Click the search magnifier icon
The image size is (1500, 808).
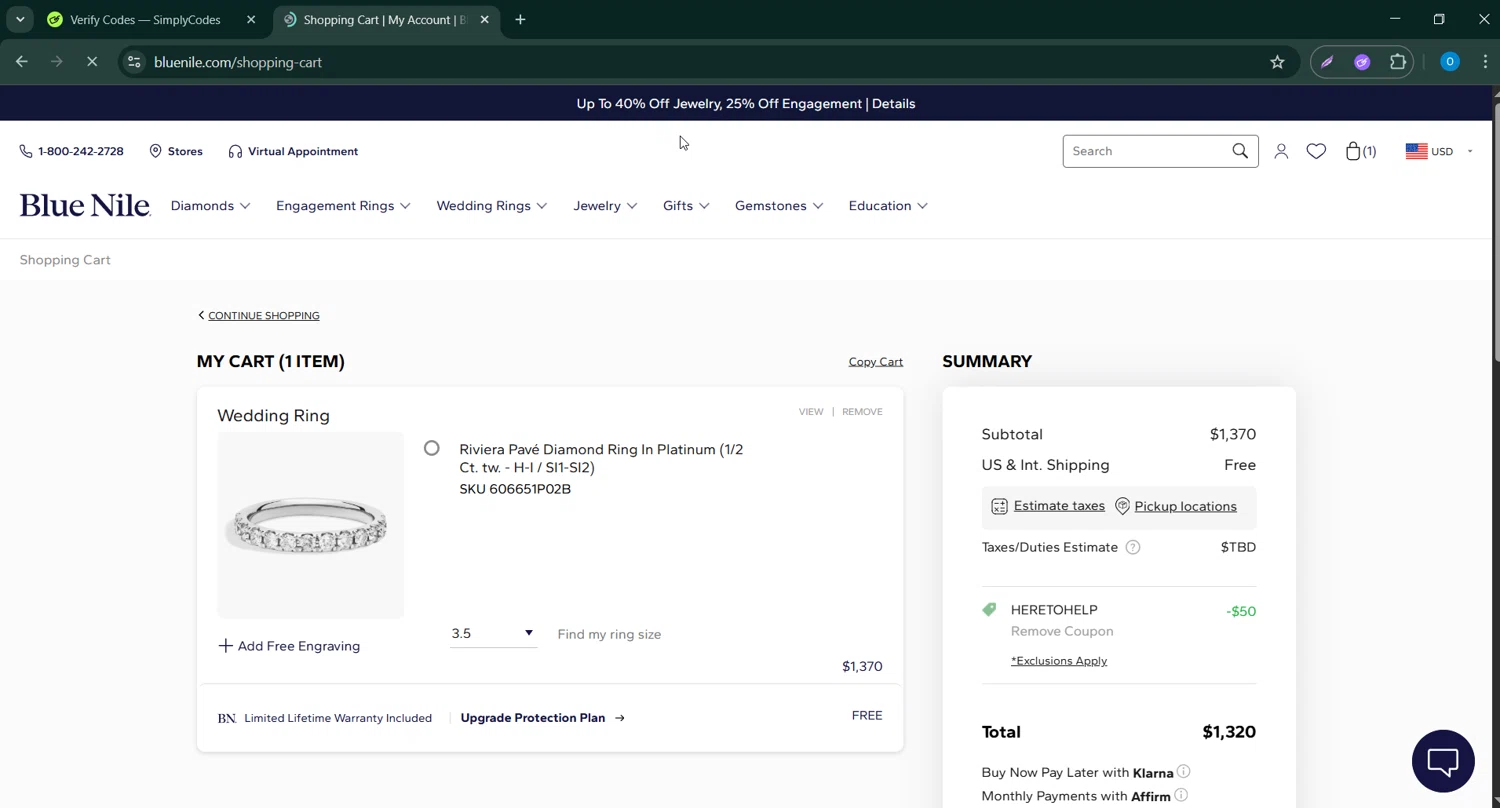pos(1240,151)
